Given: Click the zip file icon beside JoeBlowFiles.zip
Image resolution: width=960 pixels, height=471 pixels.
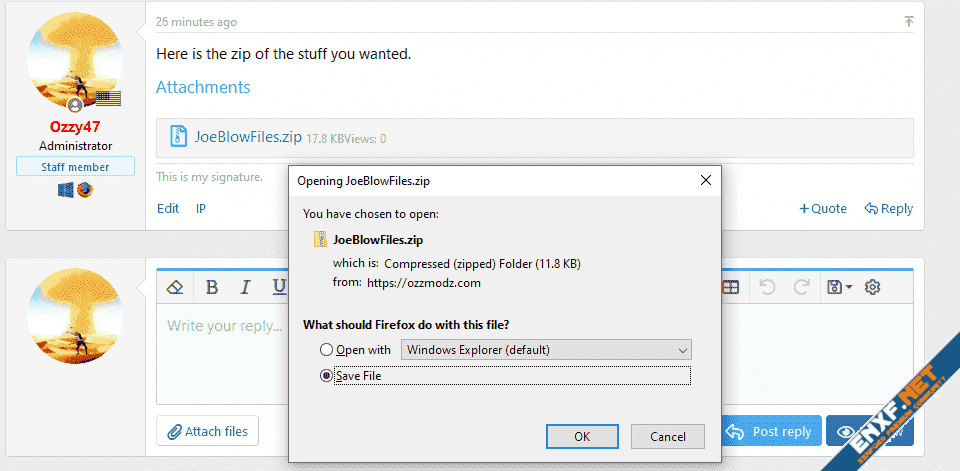Looking at the screenshot, I should point(179,137).
